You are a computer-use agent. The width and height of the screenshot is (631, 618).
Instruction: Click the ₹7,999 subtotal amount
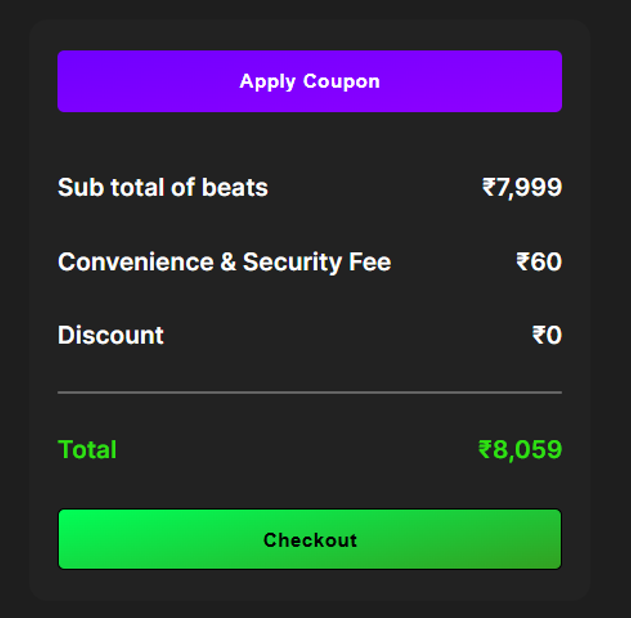click(522, 188)
